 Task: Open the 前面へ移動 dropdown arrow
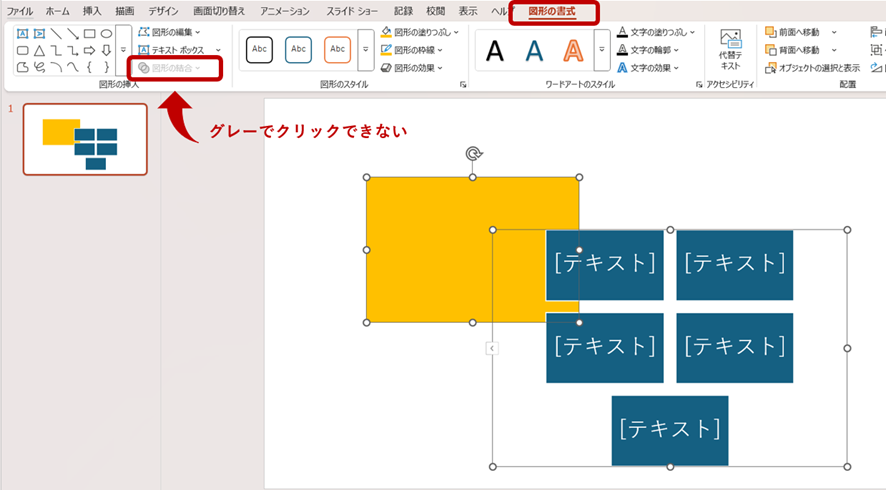[x=834, y=32]
